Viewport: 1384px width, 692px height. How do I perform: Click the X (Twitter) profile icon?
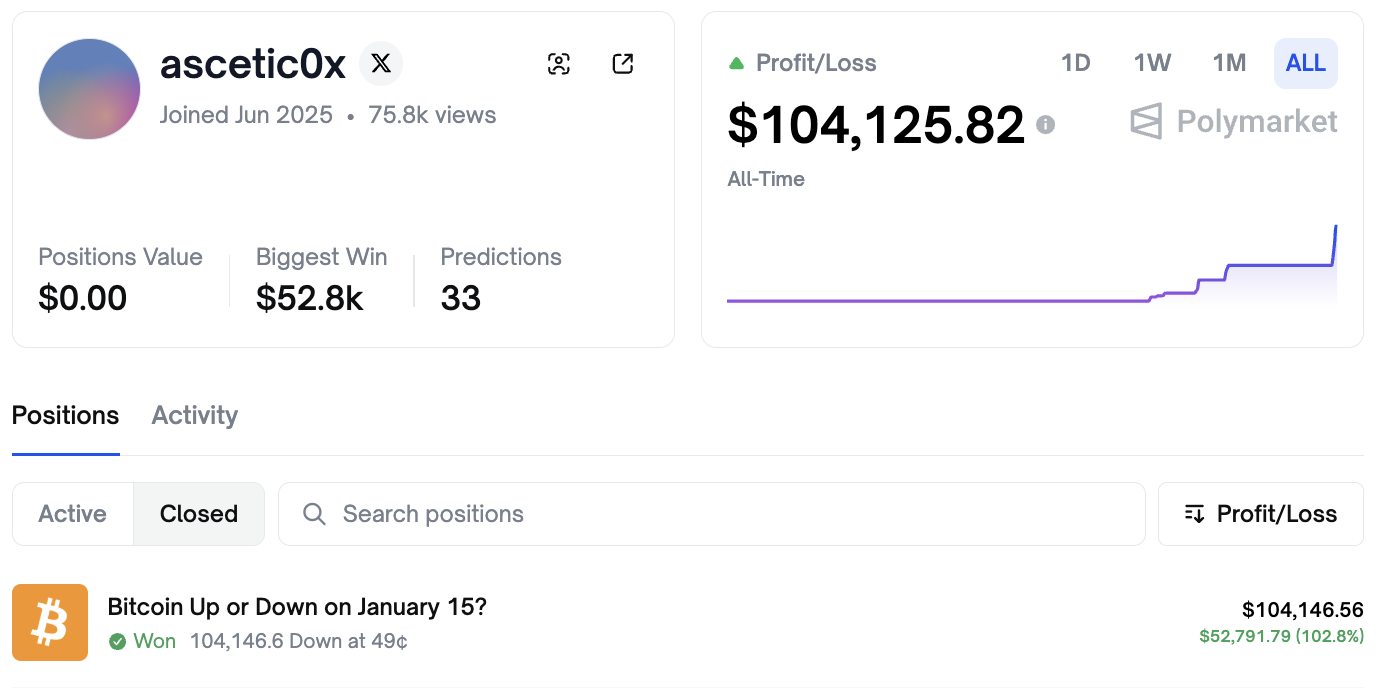click(x=381, y=64)
